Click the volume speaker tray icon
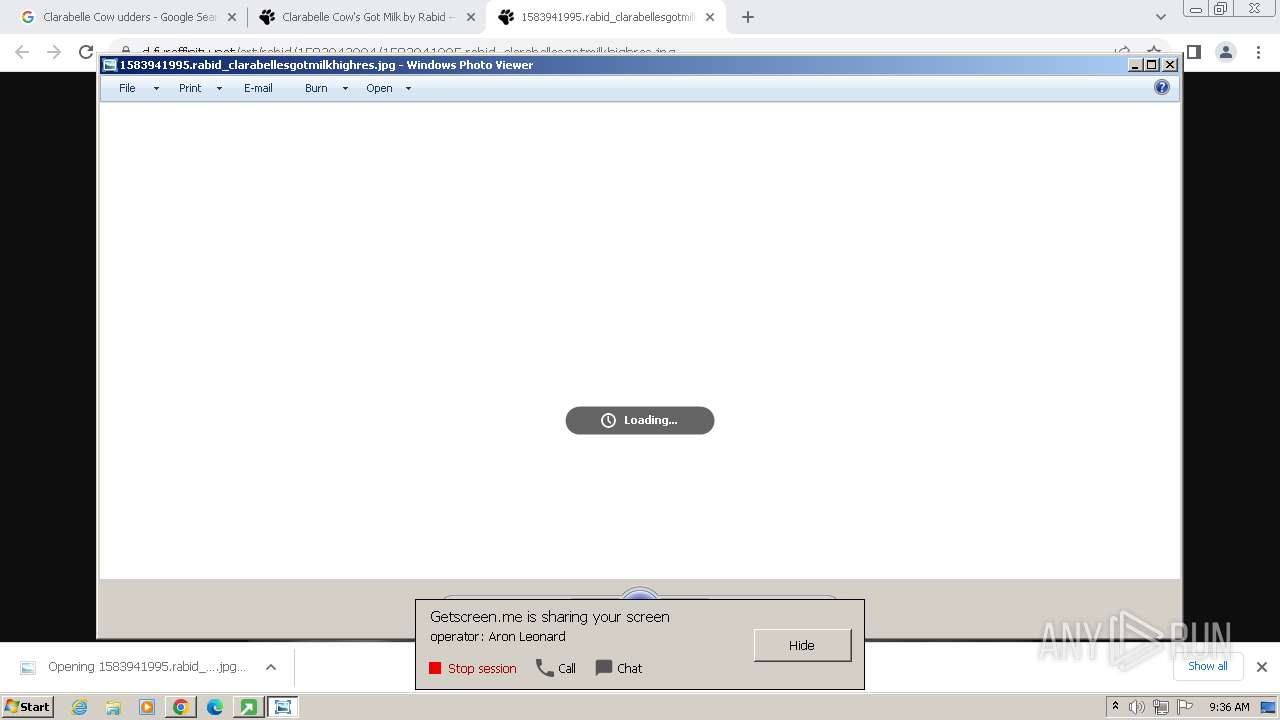 (1137, 707)
